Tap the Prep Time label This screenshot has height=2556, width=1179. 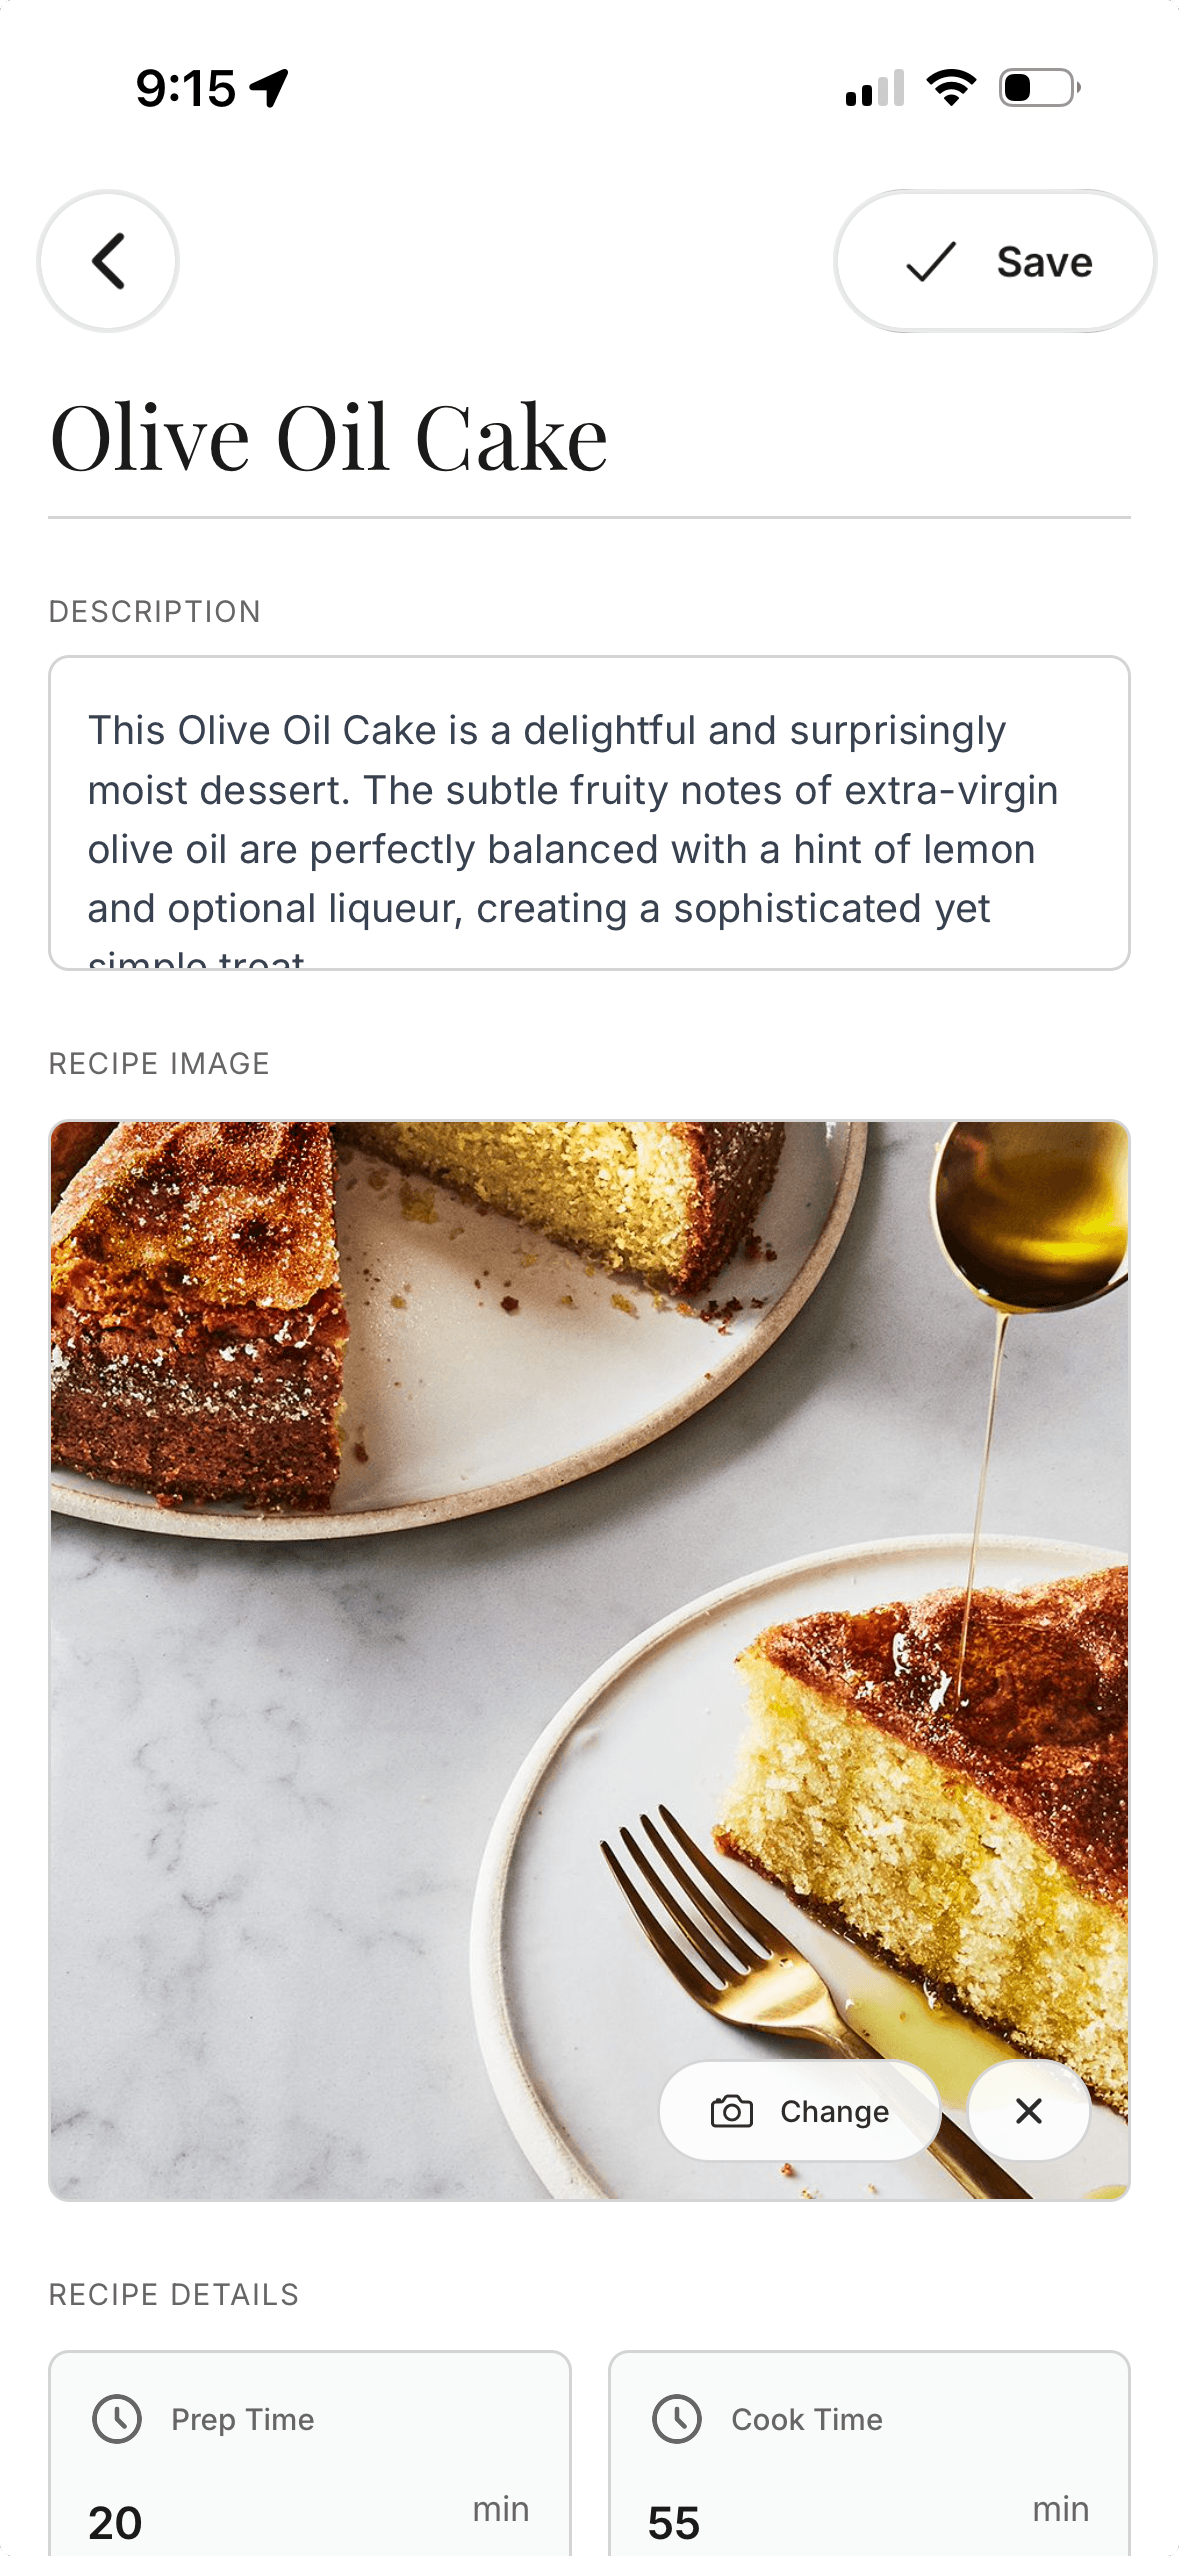[x=243, y=2419]
